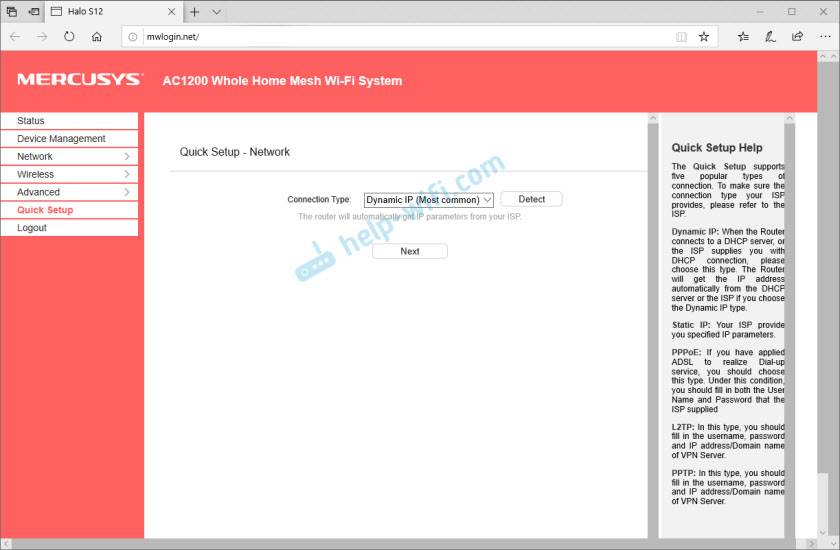Expand the Advanced menu
Image resolution: width=840 pixels, height=550 pixels.
click(70, 192)
